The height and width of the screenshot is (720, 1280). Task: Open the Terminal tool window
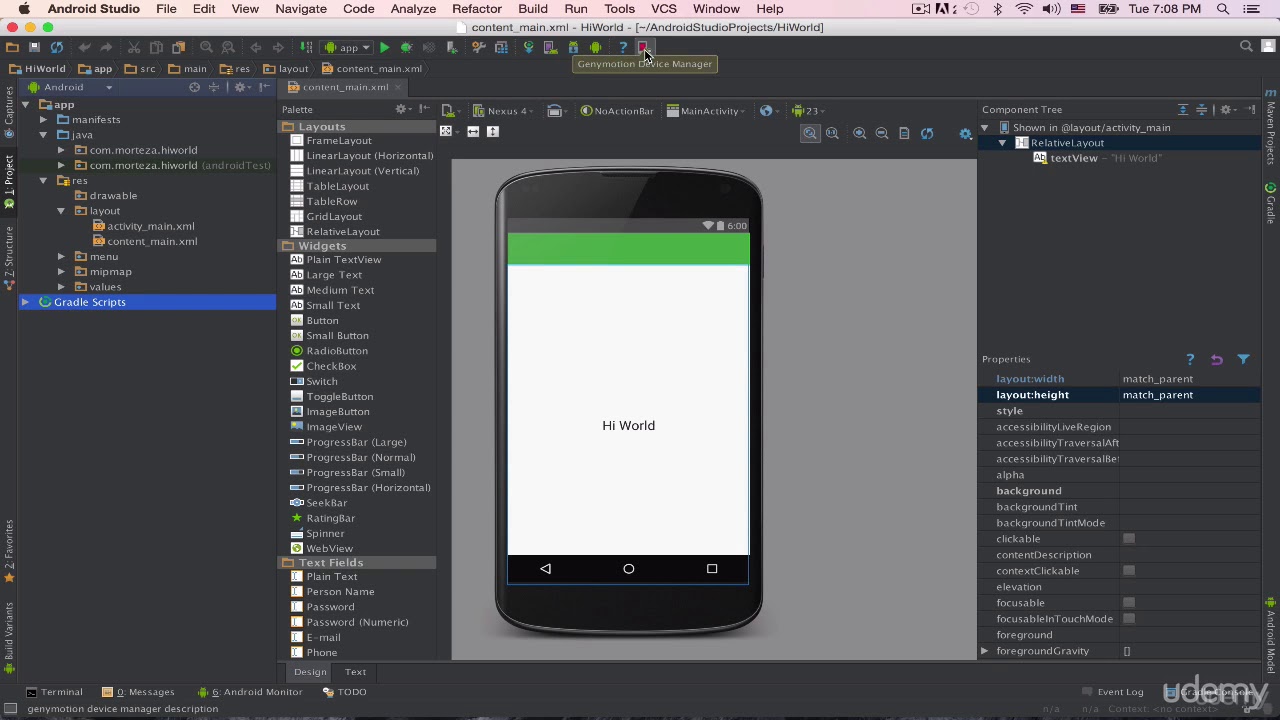point(54,692)
